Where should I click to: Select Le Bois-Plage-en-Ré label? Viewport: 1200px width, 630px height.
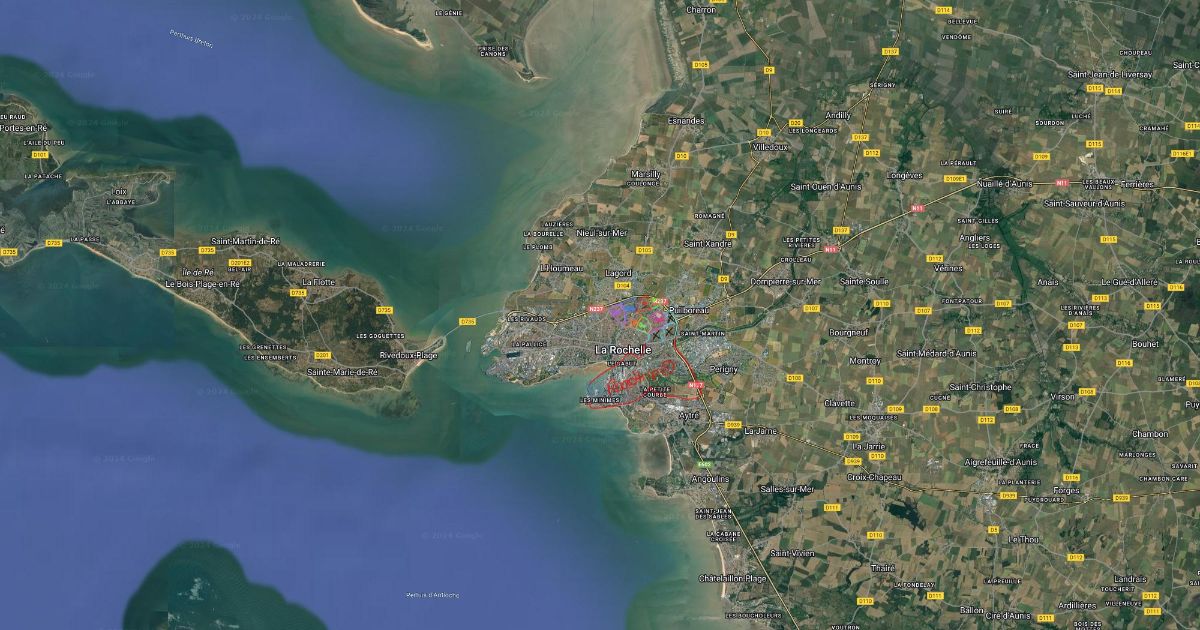pos(202,284)
